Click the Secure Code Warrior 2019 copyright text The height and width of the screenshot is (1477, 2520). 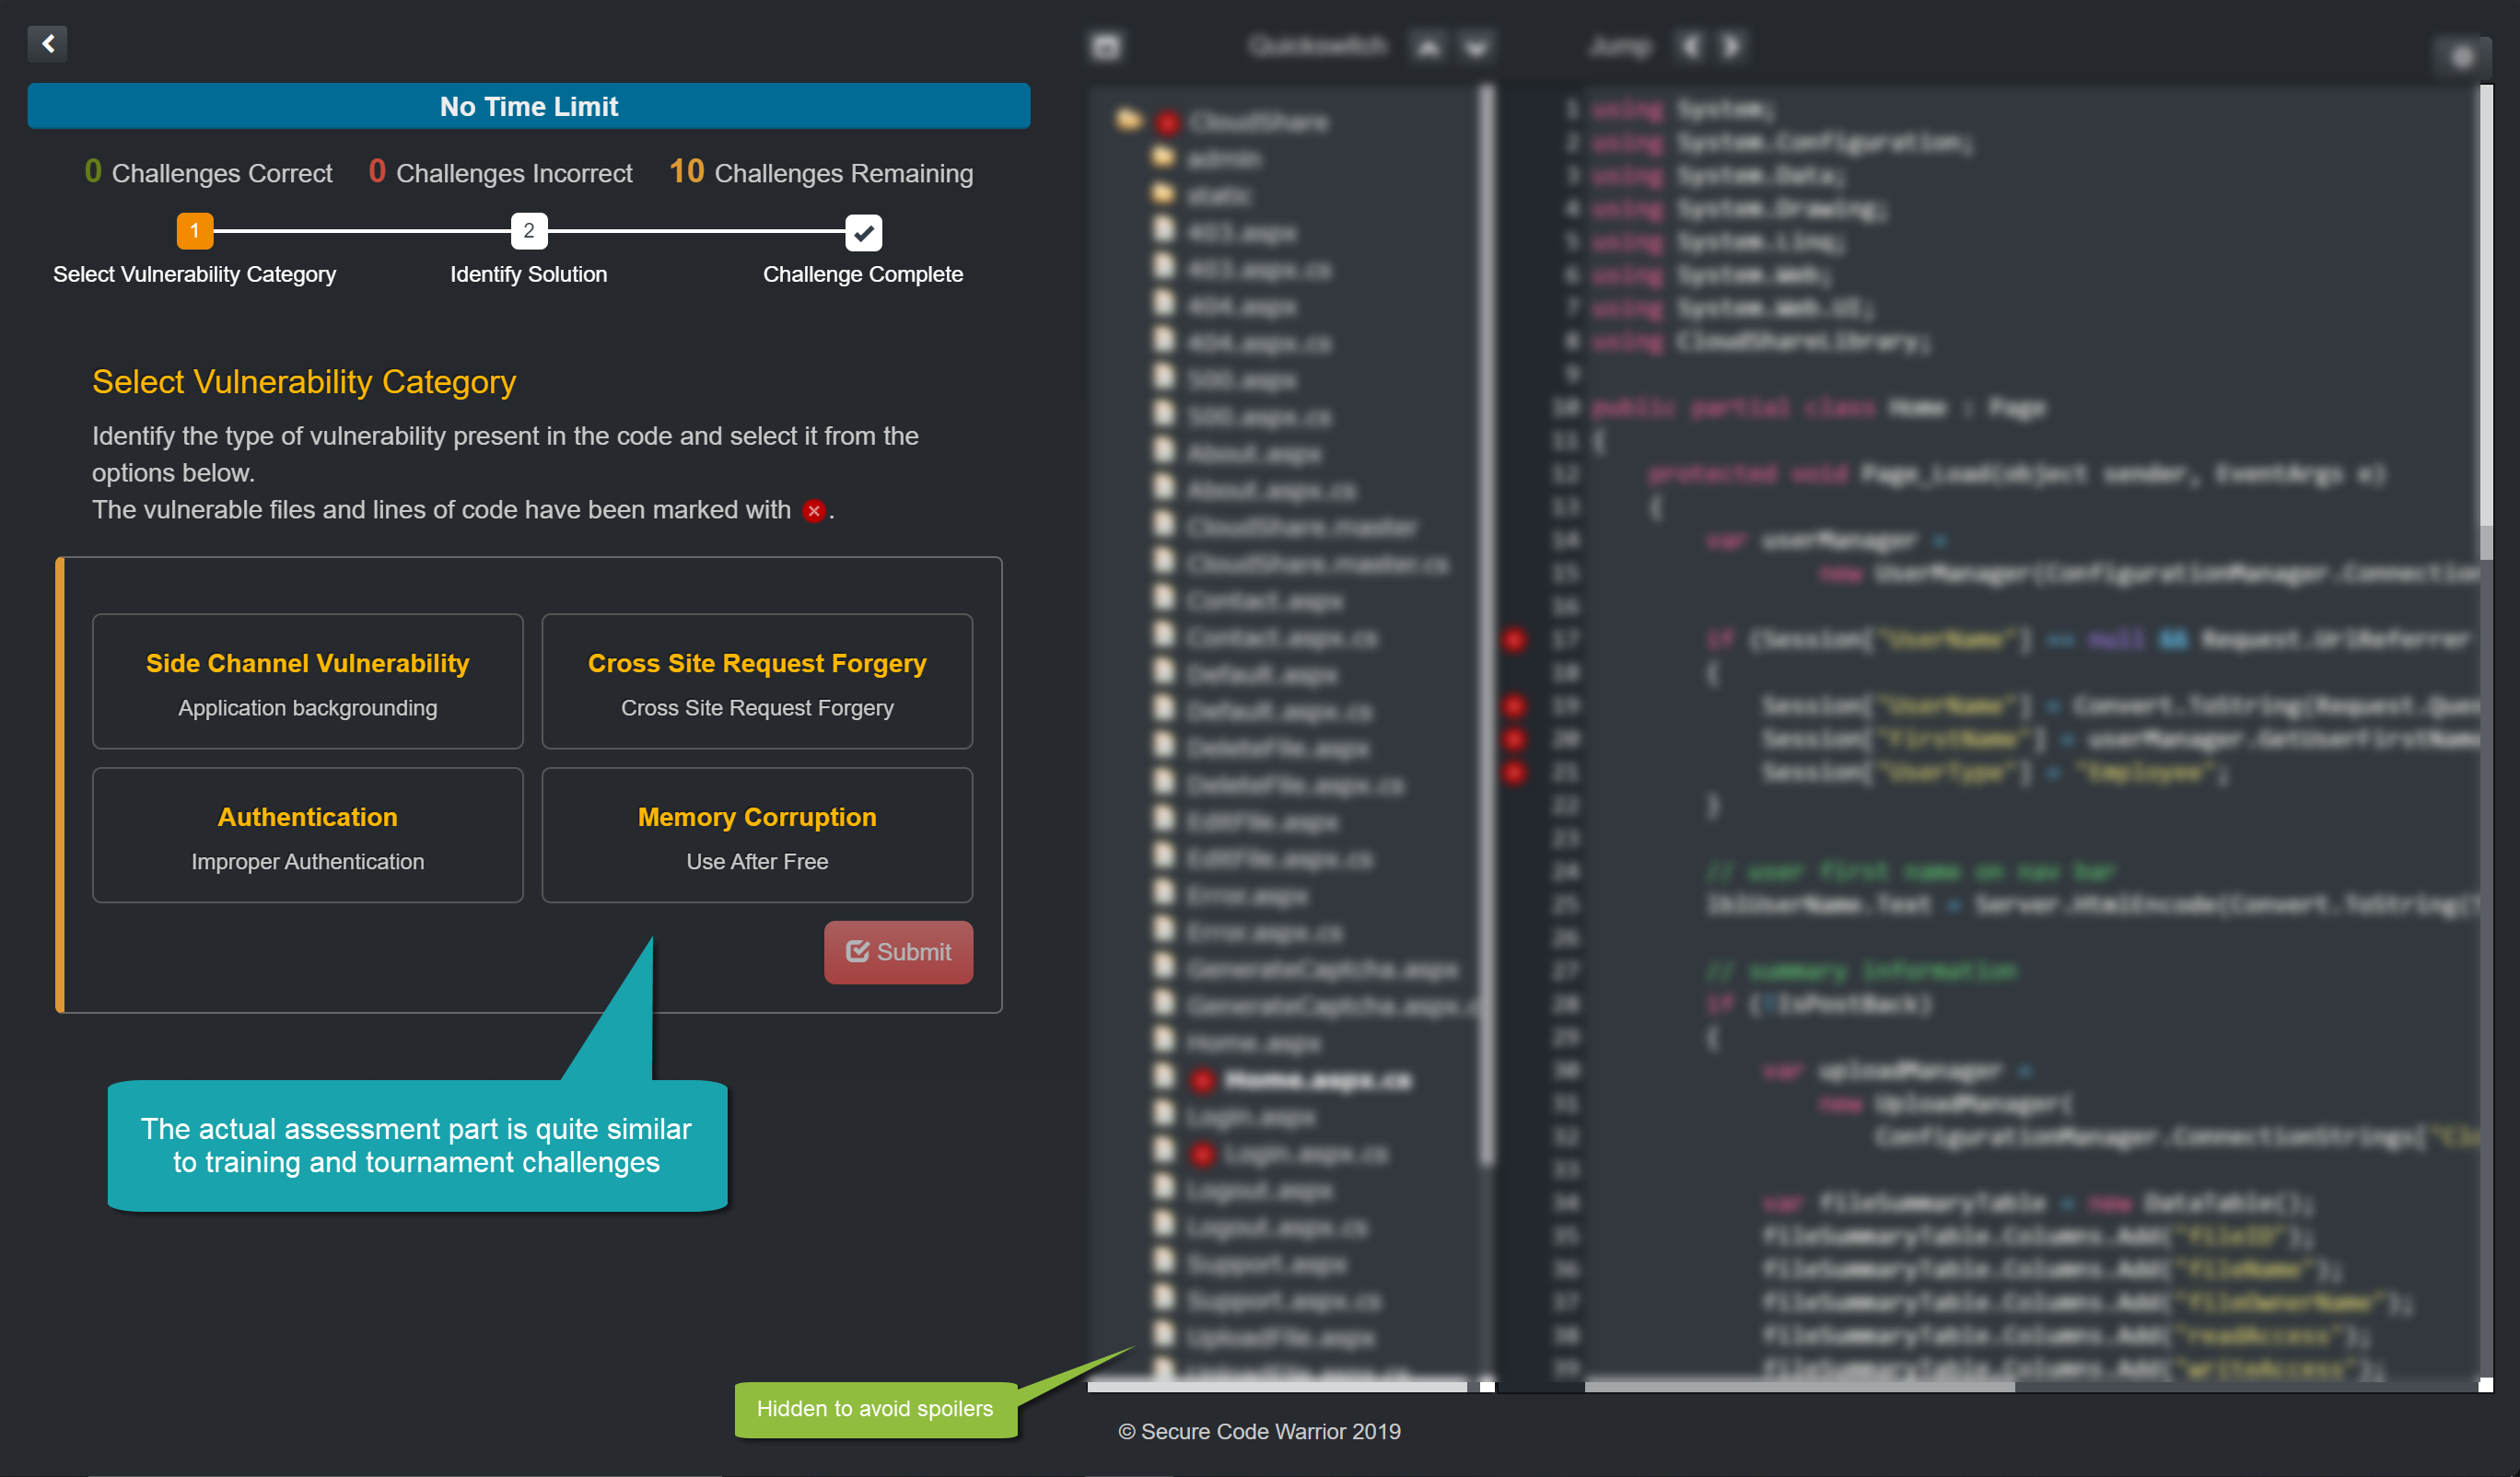(1259, 1431)
